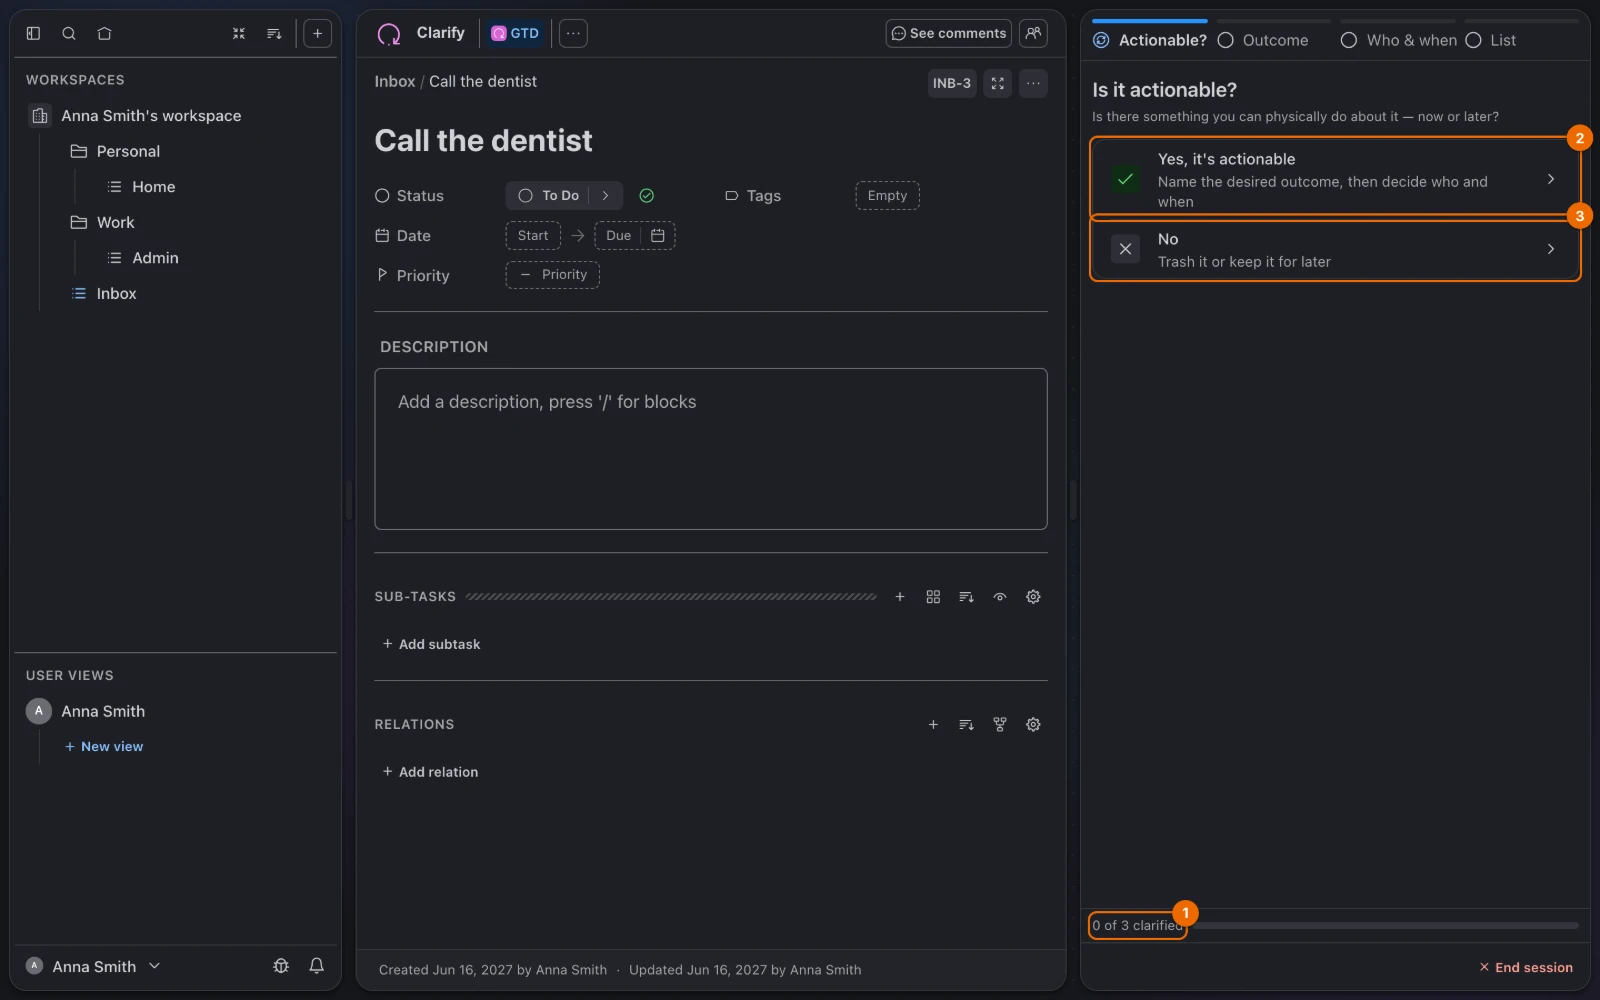Open notifications bell
Screen dimensions: 1600x1000
click(x=316, y=966)
